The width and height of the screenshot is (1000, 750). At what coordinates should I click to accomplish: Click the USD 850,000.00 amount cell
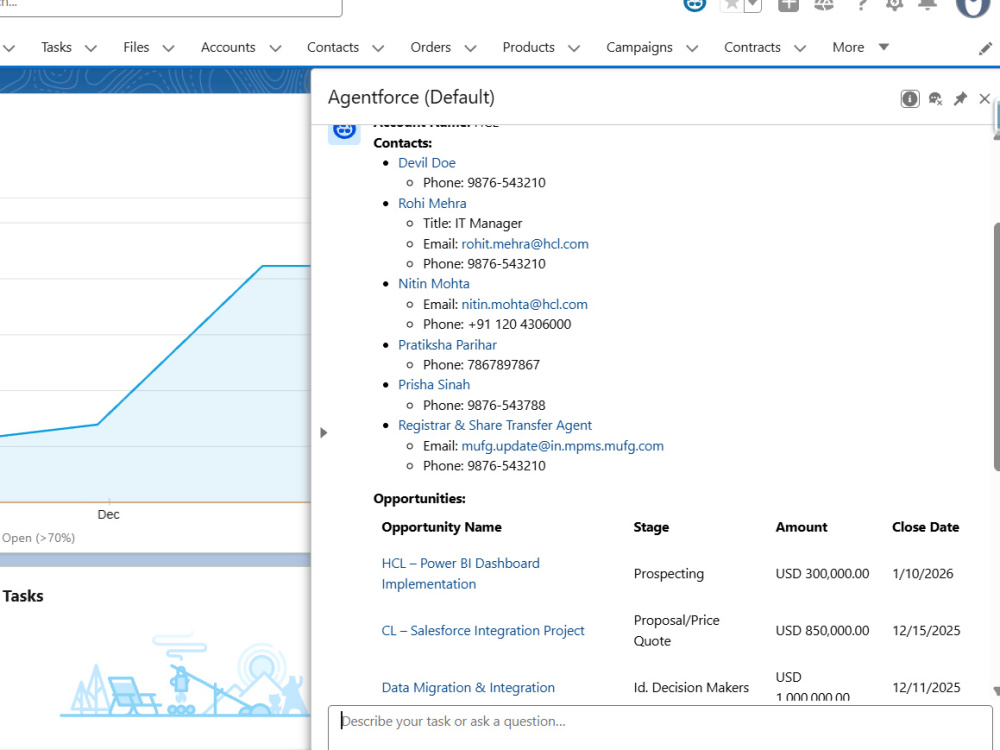coord(822,630)
